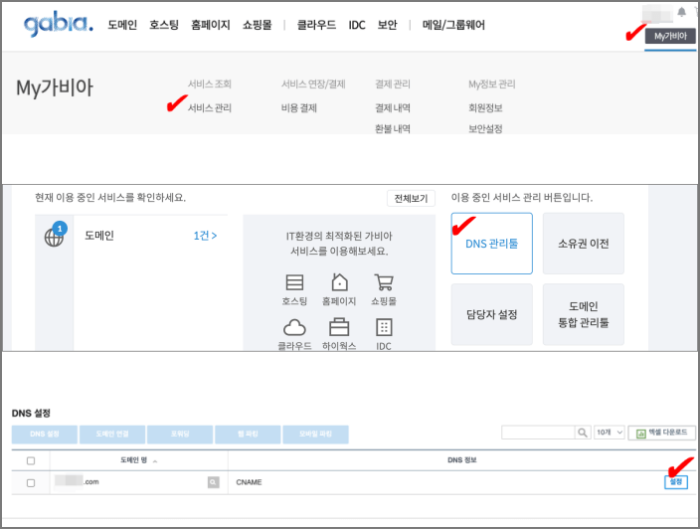
Task: Check the .com domain row checkbox
Action: tap(31, 483)
